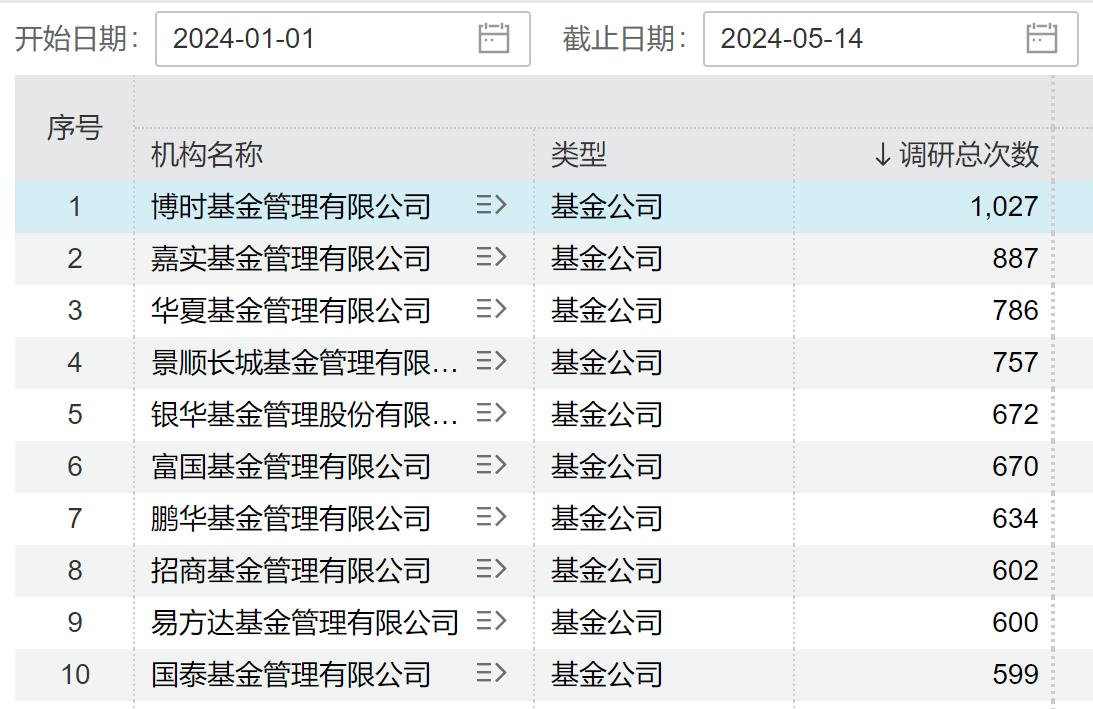Click 基金公司 type in 博时基金 row
1093x709 pixels.
point(606,206)
